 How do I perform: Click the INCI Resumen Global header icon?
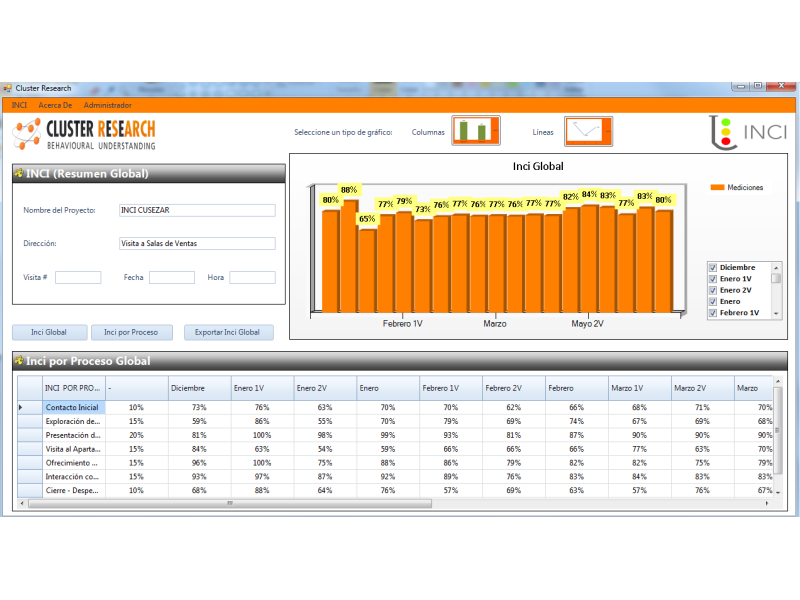click(x=19, y=174)
